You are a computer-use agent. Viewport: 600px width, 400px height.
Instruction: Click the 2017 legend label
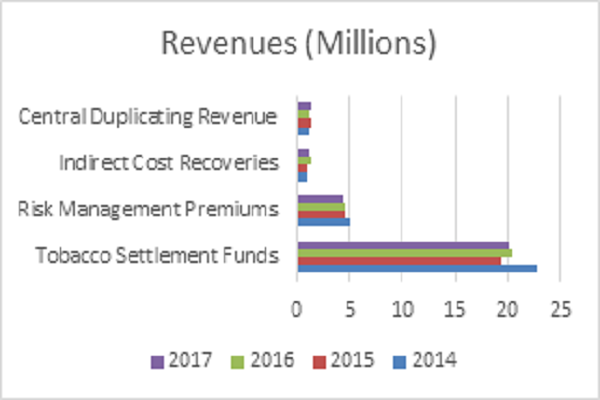[190, 360]
